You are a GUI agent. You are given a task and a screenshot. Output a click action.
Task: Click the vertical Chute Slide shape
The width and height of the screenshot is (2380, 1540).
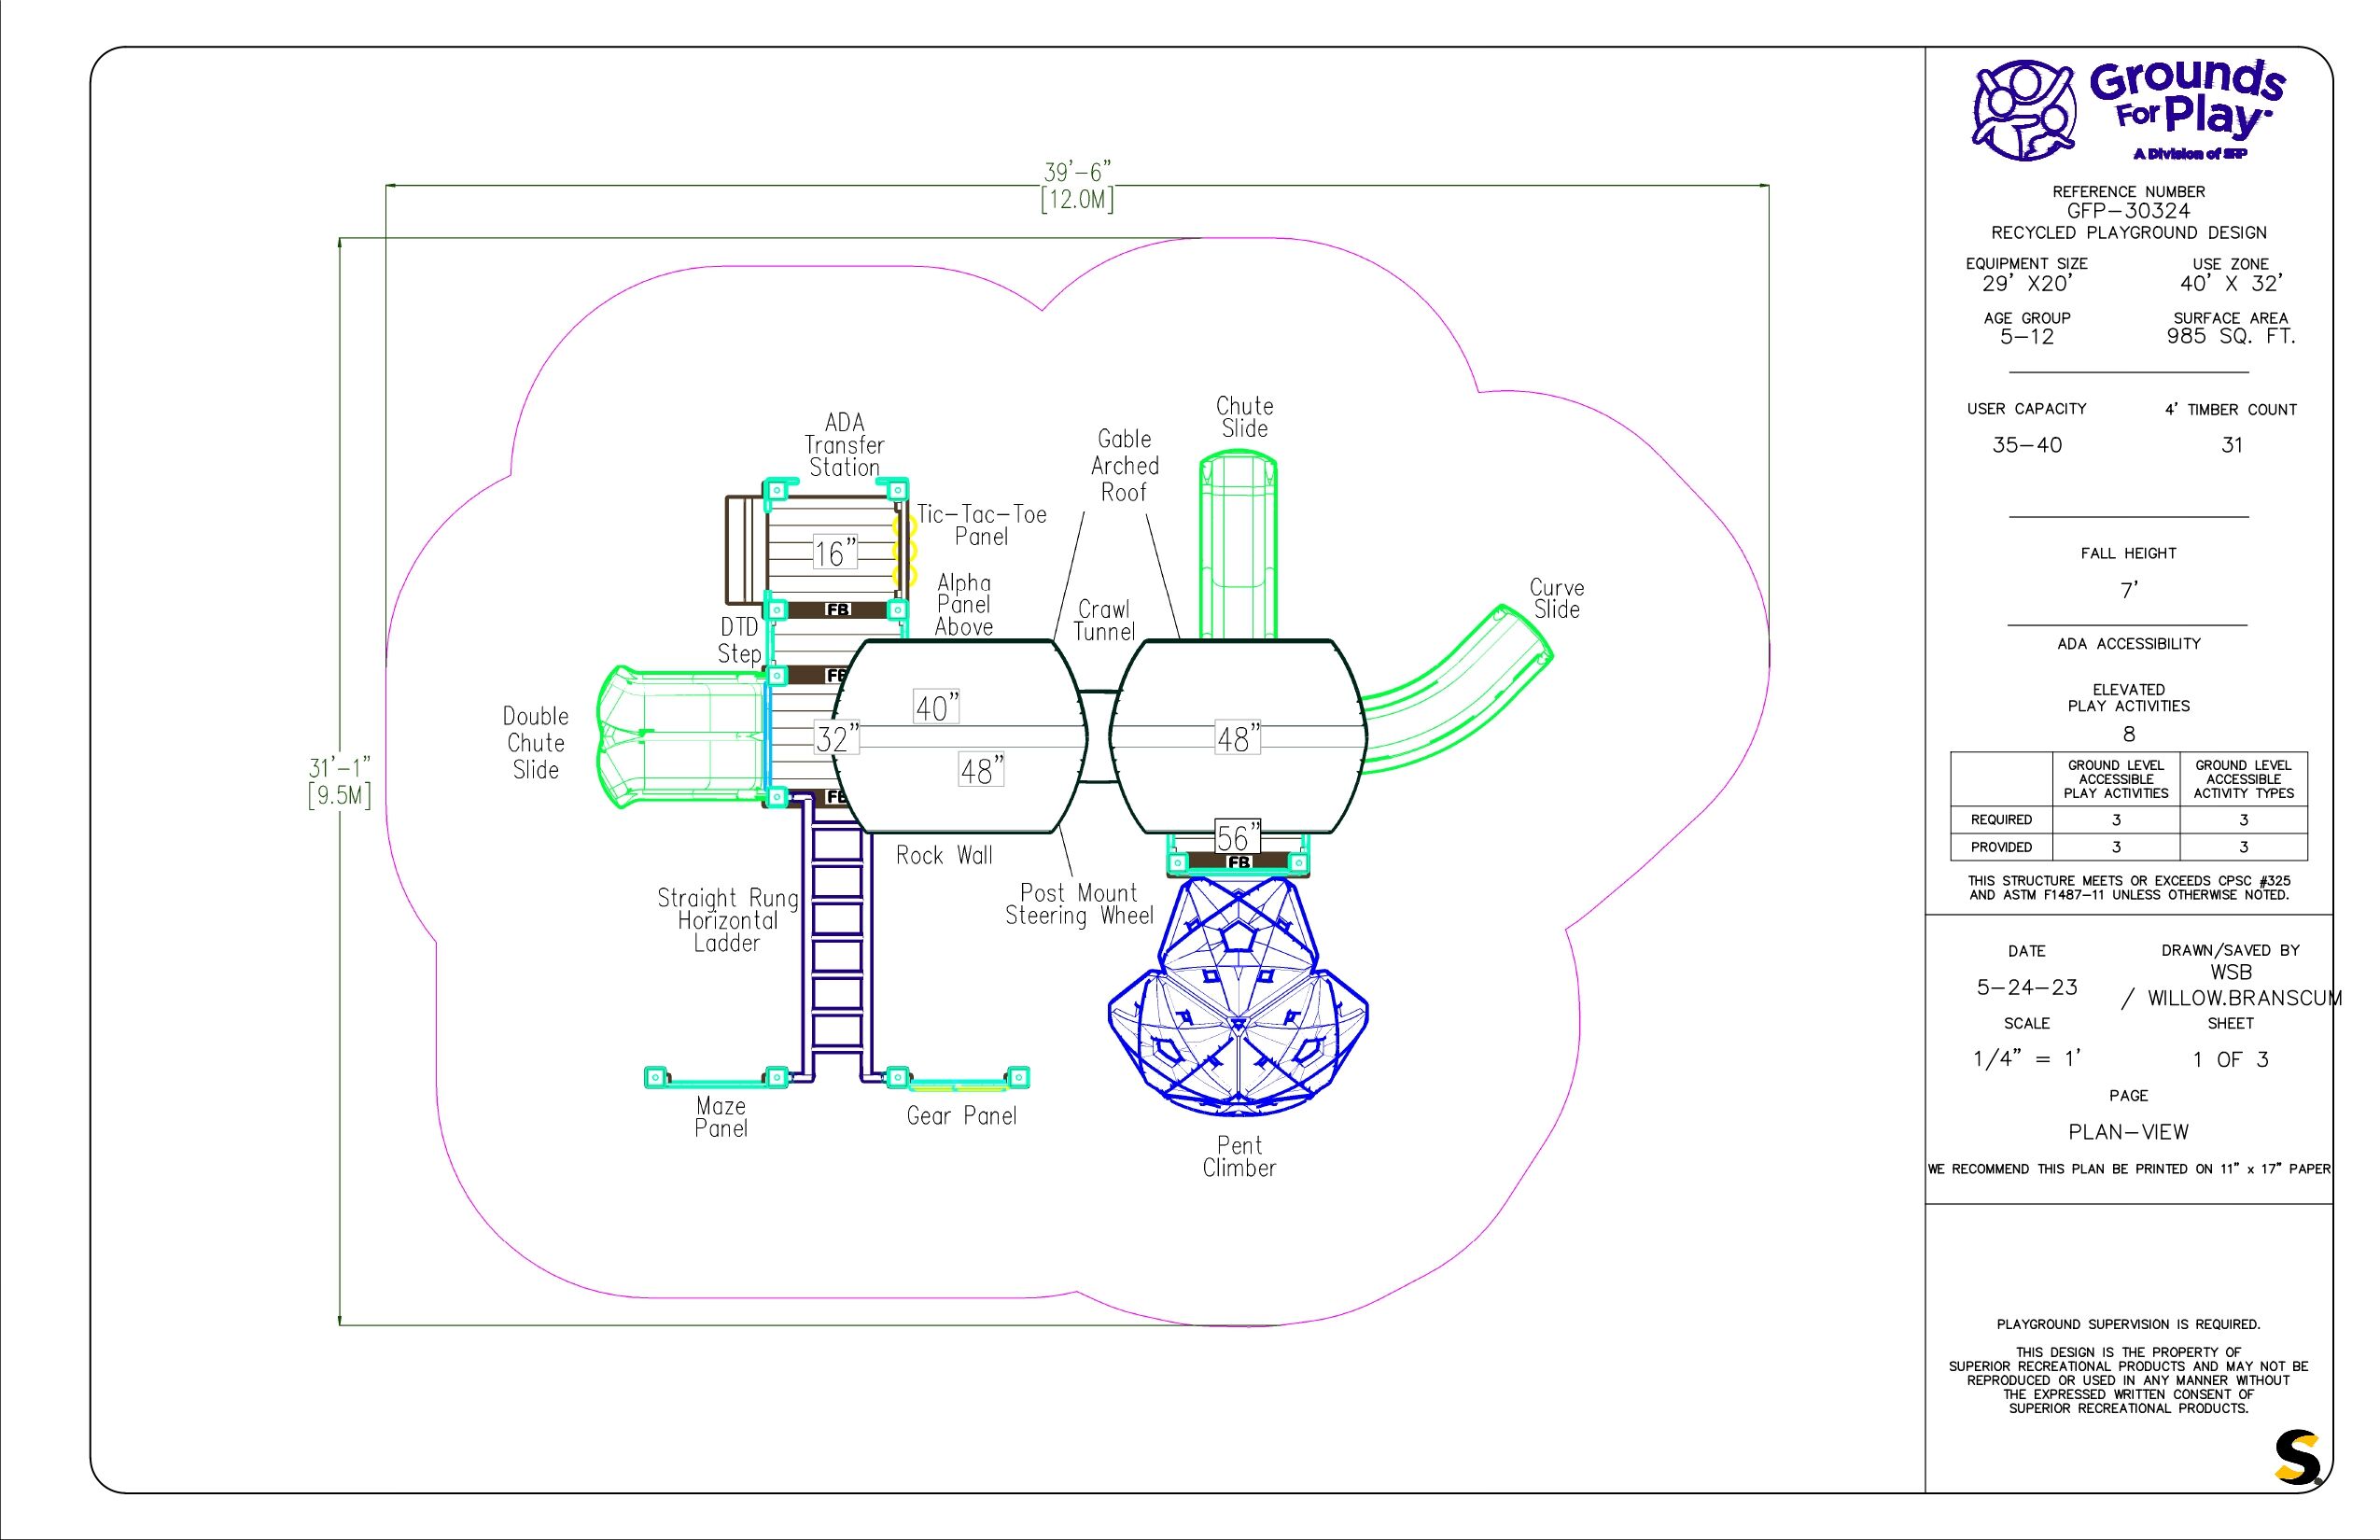coord(1238,545)
